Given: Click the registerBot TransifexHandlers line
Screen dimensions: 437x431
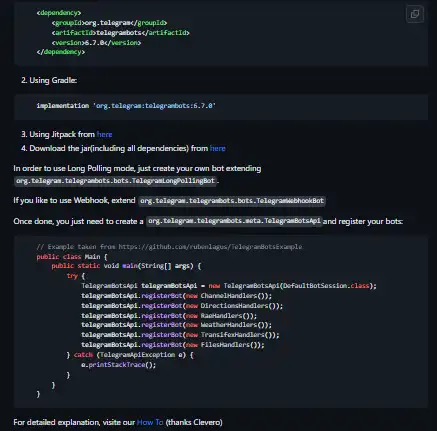Looking at the screenshot, I should click(x=180, y=335).
